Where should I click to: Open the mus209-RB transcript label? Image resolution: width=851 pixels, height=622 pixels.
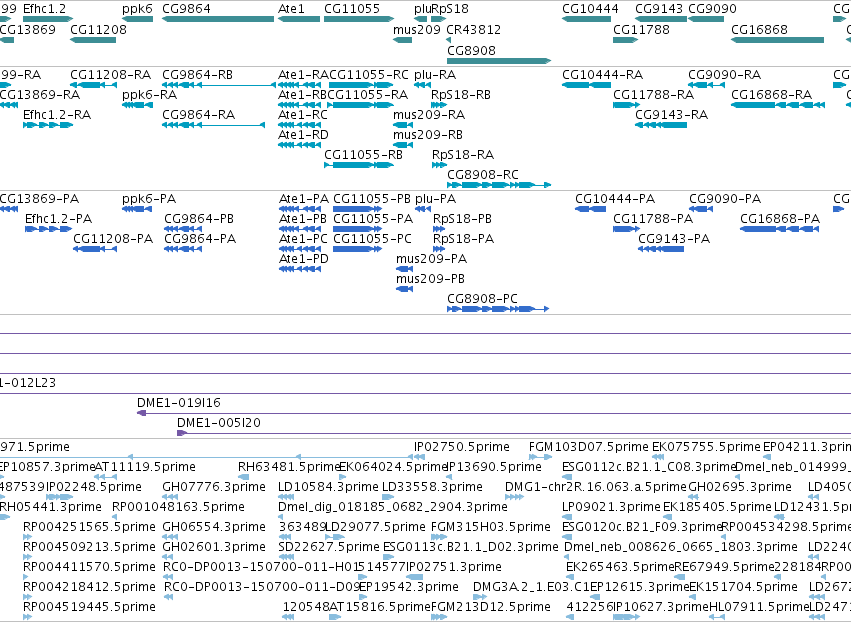pyautogui.click(x=428, y=135)
